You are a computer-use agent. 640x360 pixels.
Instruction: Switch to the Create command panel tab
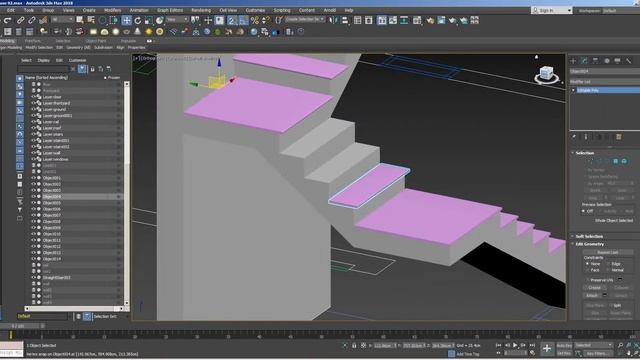click(573, 60)
